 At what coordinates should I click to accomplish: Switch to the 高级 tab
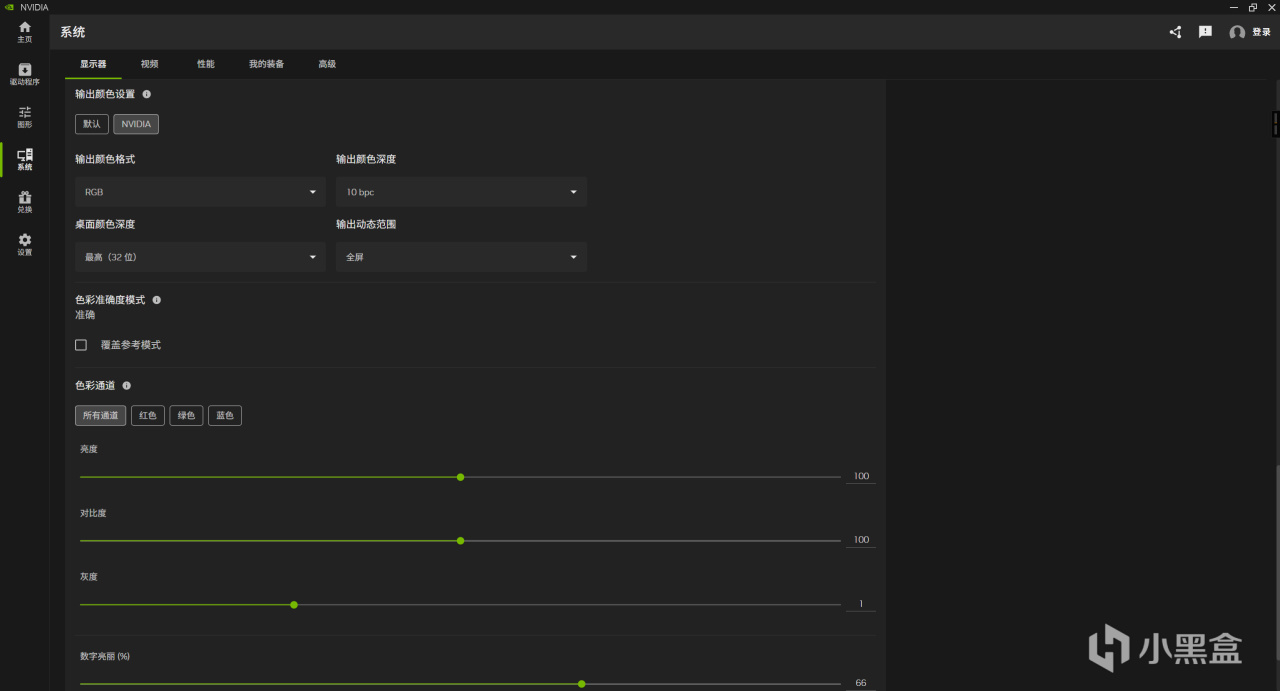[x=327, y=64]
